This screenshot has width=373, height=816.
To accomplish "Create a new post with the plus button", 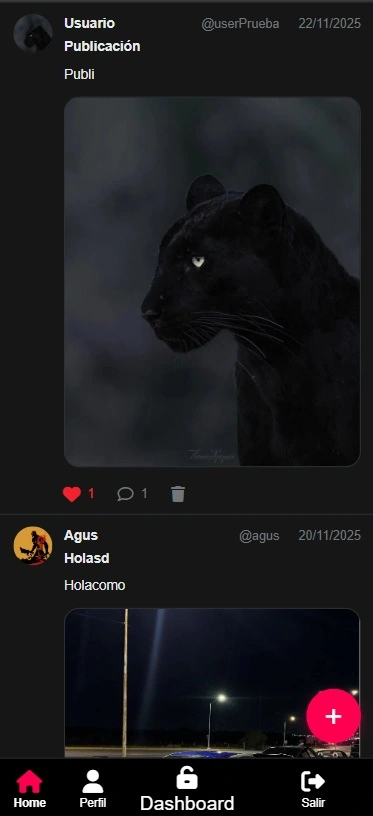I will point(333,716).
